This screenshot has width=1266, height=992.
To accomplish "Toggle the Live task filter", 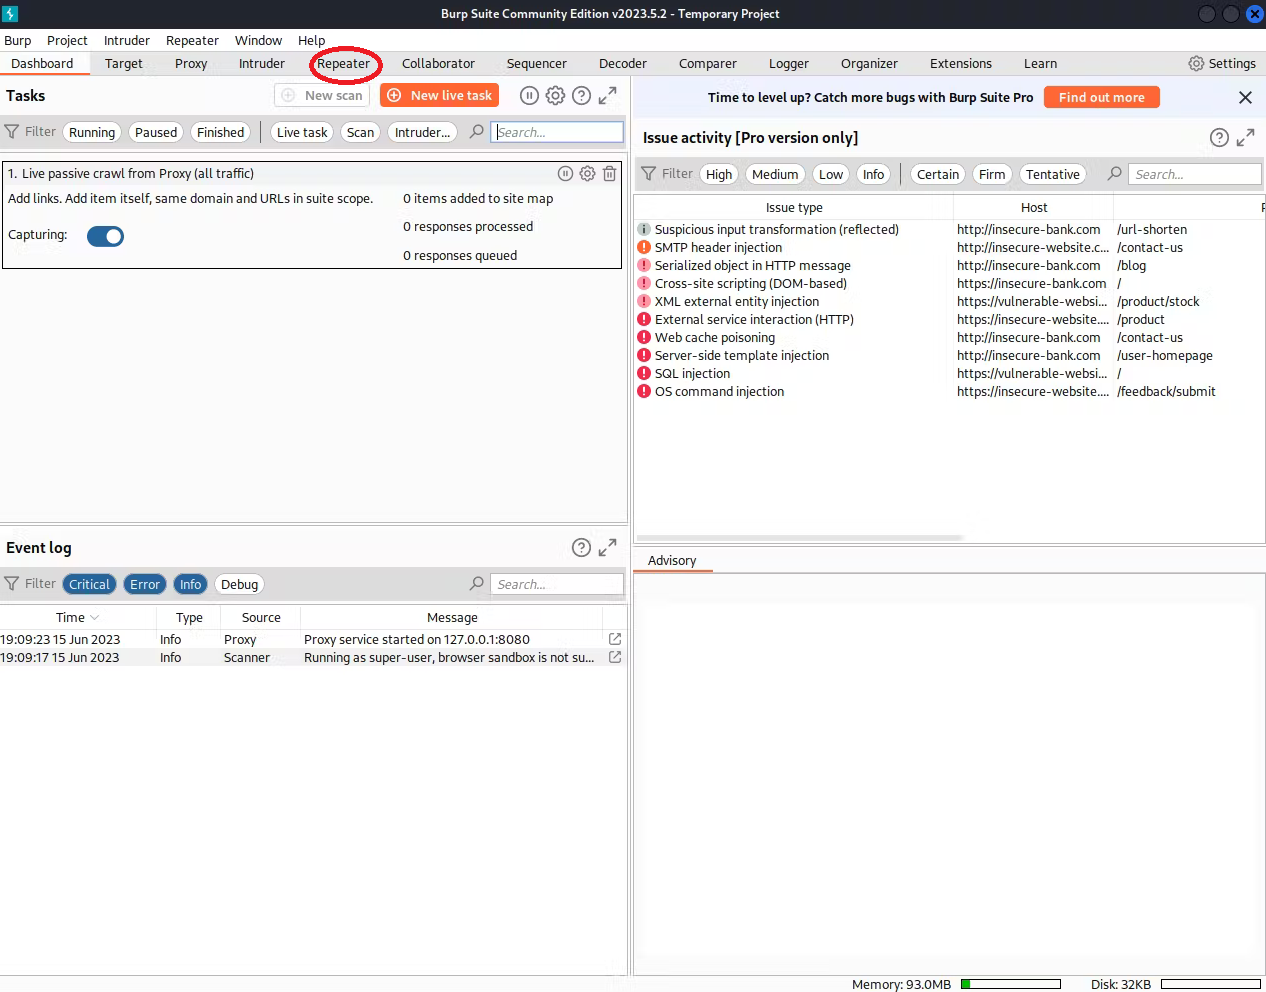I will (302, 132).
